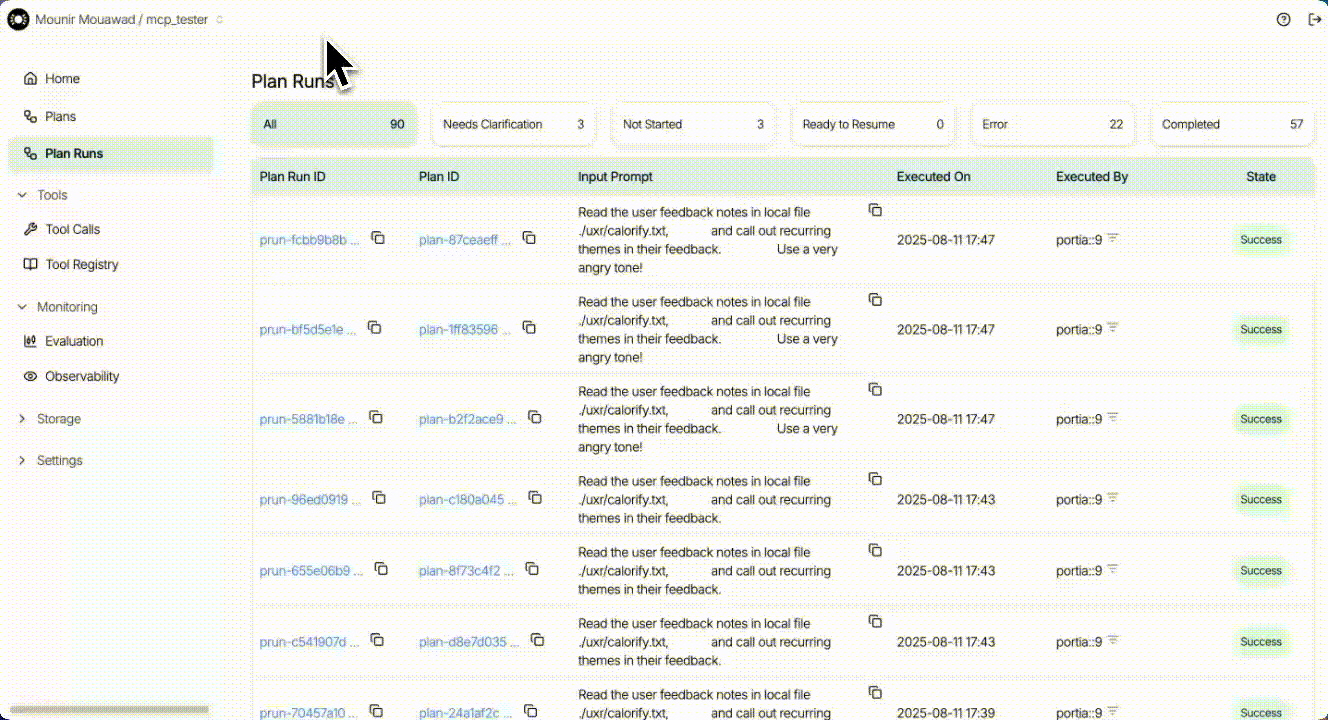Screen dimensions: 1328x720
Task: Copy plan ID plan-87ceaeff
Action: tap(529, 238)
